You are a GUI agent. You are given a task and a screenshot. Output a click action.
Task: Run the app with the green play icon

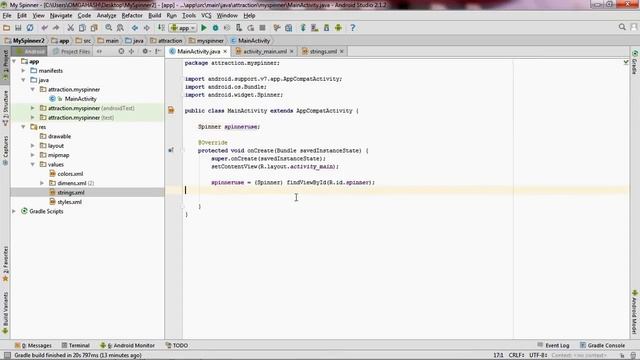click(204, 28)
